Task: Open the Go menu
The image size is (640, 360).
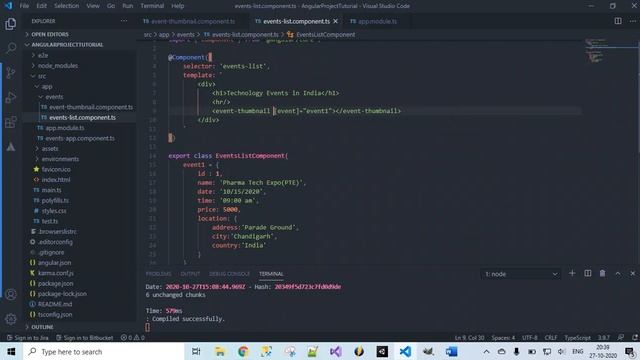Action: [111, 6]
